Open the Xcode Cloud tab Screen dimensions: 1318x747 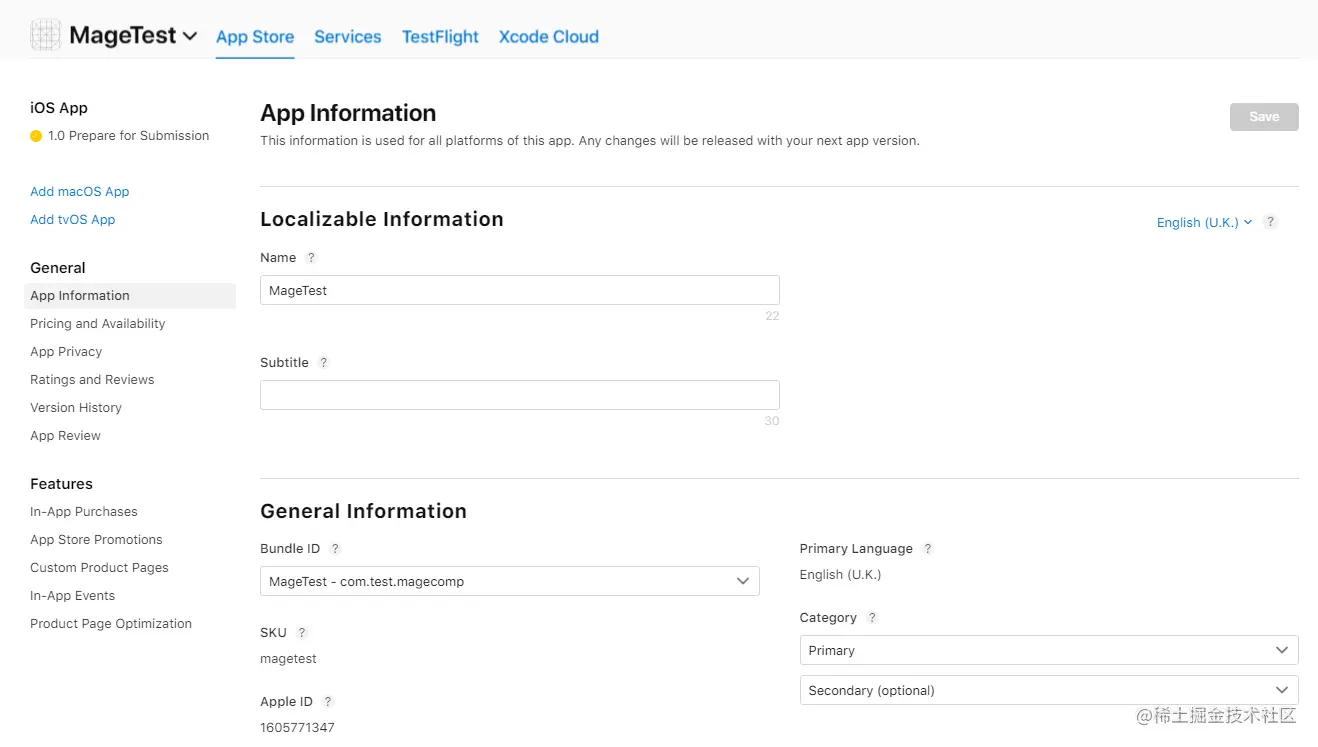click(548, 37)
